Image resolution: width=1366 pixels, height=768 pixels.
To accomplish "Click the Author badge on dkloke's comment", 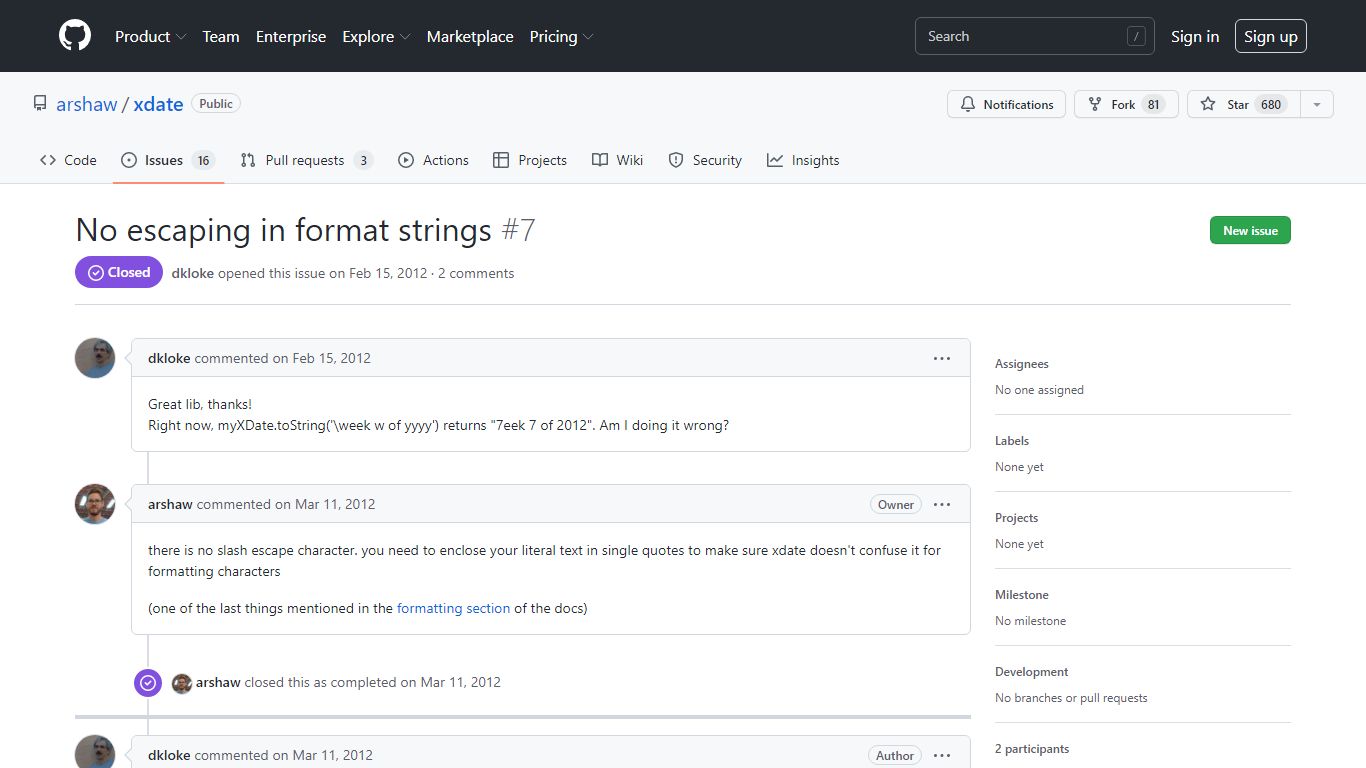I will [895, 755].
